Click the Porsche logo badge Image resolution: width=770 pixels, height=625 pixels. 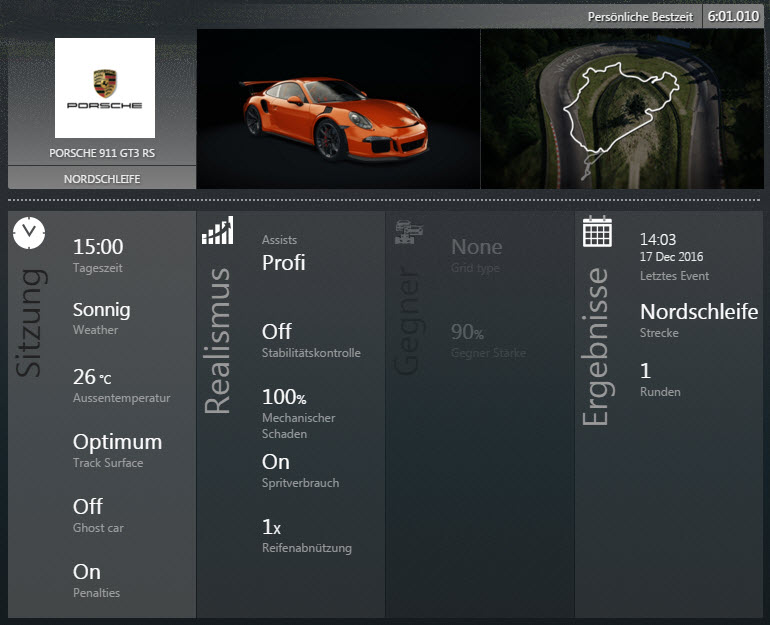click(x=105, y=88)
